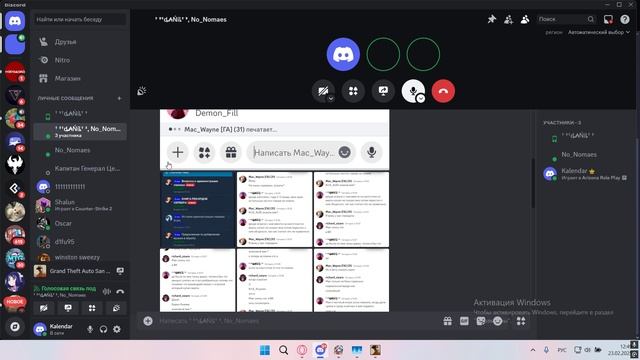Open Kalendar user profile panel
Image resolution: width=640 pixels, height=360 pixels.
[57, 329]
